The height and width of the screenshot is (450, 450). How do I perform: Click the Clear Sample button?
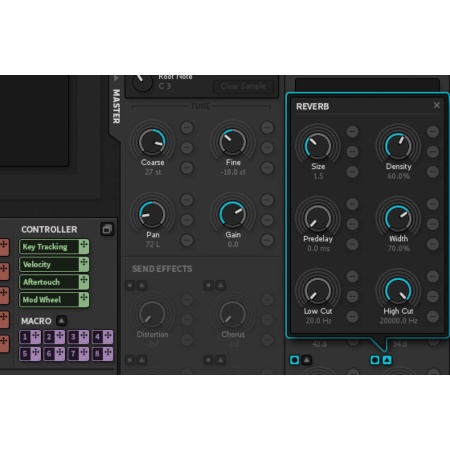(243, 86)
